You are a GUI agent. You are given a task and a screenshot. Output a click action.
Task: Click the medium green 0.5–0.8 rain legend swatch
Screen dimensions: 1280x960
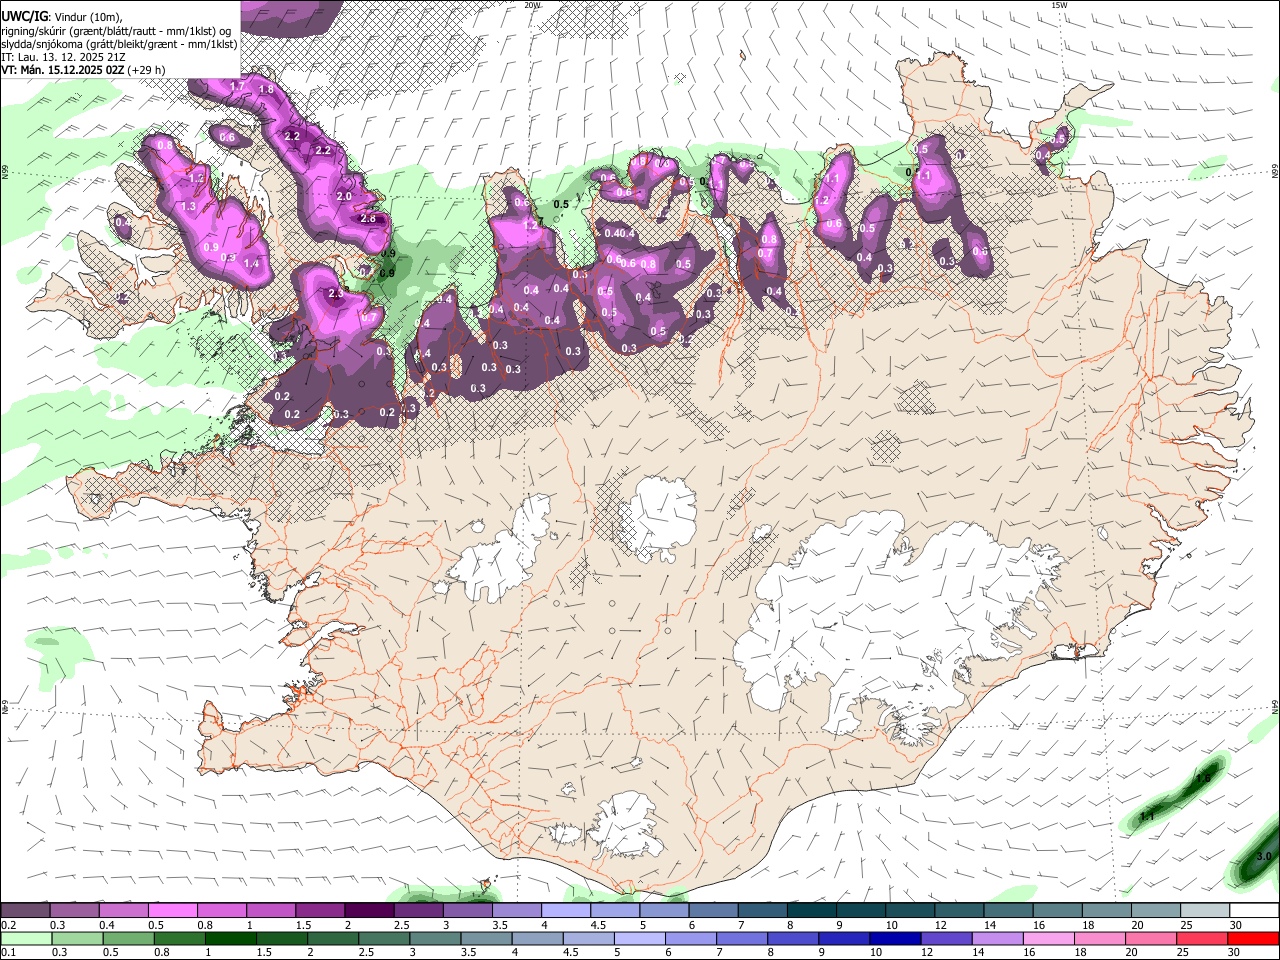[128, 938]
